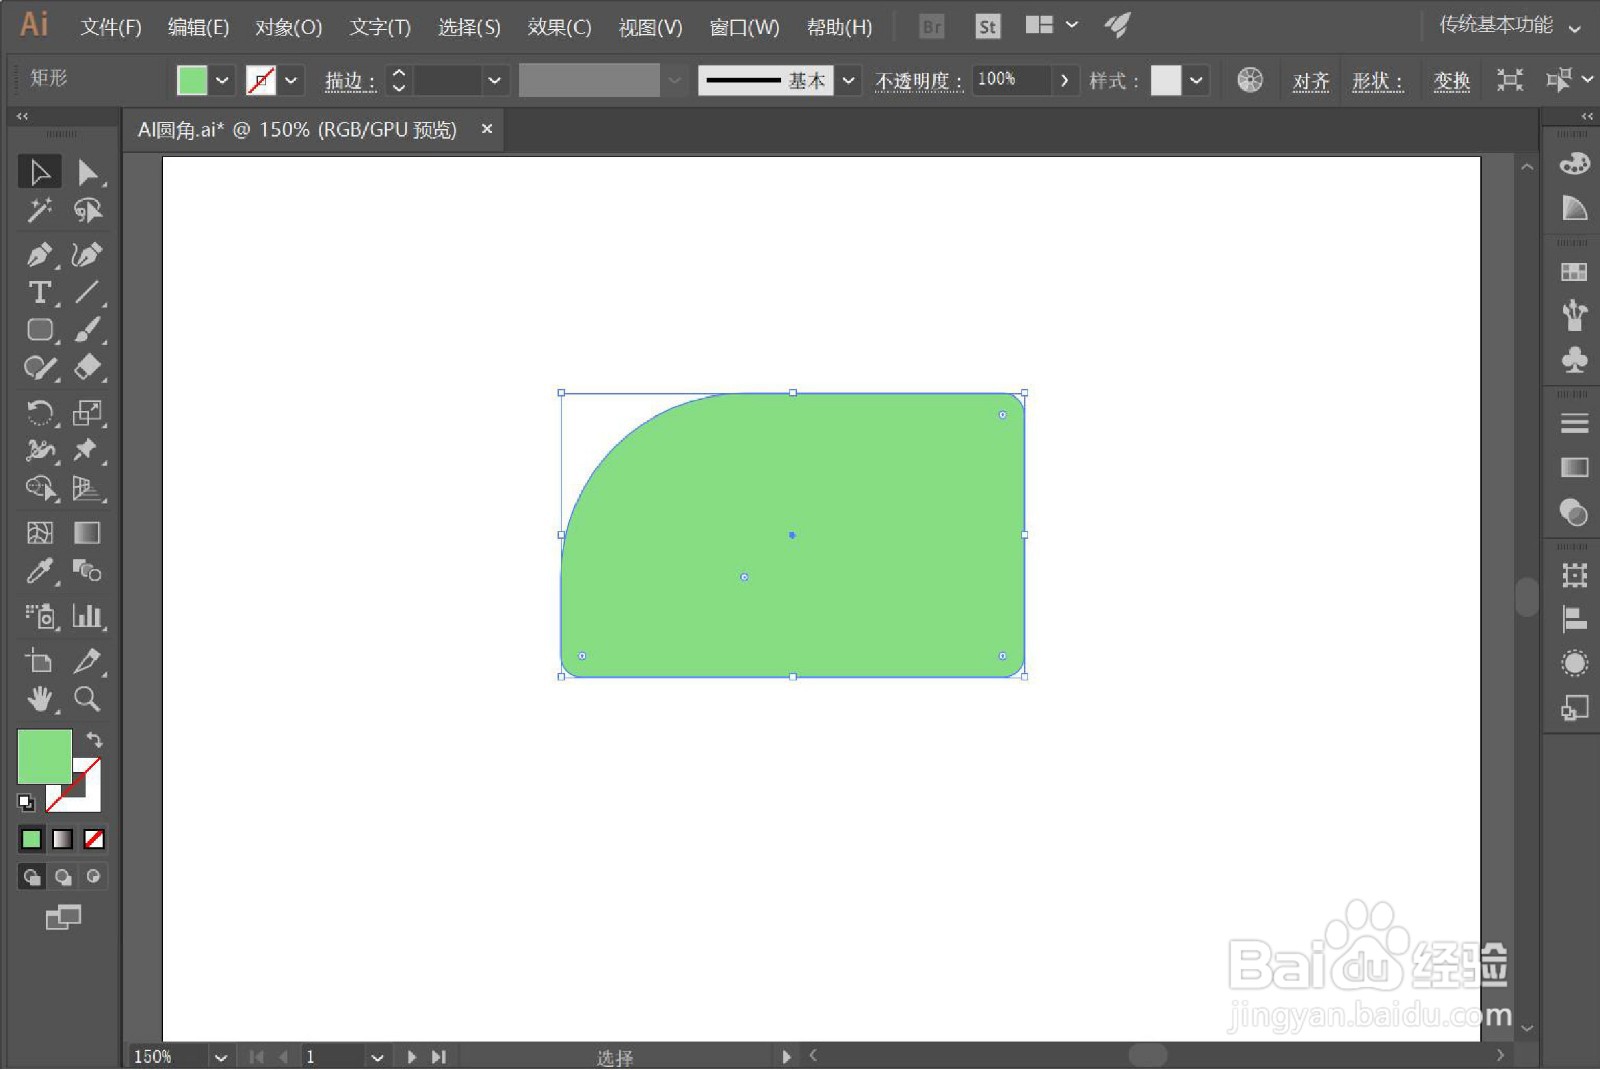1600x1070 pixels.
Task: Select the Rounded Rectangle tool
Action: [40, 330]
